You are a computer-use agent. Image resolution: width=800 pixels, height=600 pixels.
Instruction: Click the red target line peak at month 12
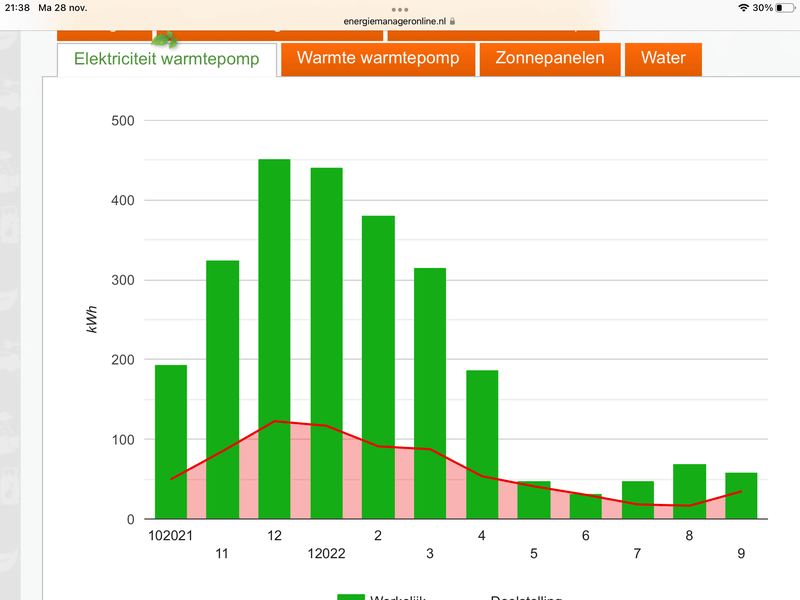(x=274, y=421)
